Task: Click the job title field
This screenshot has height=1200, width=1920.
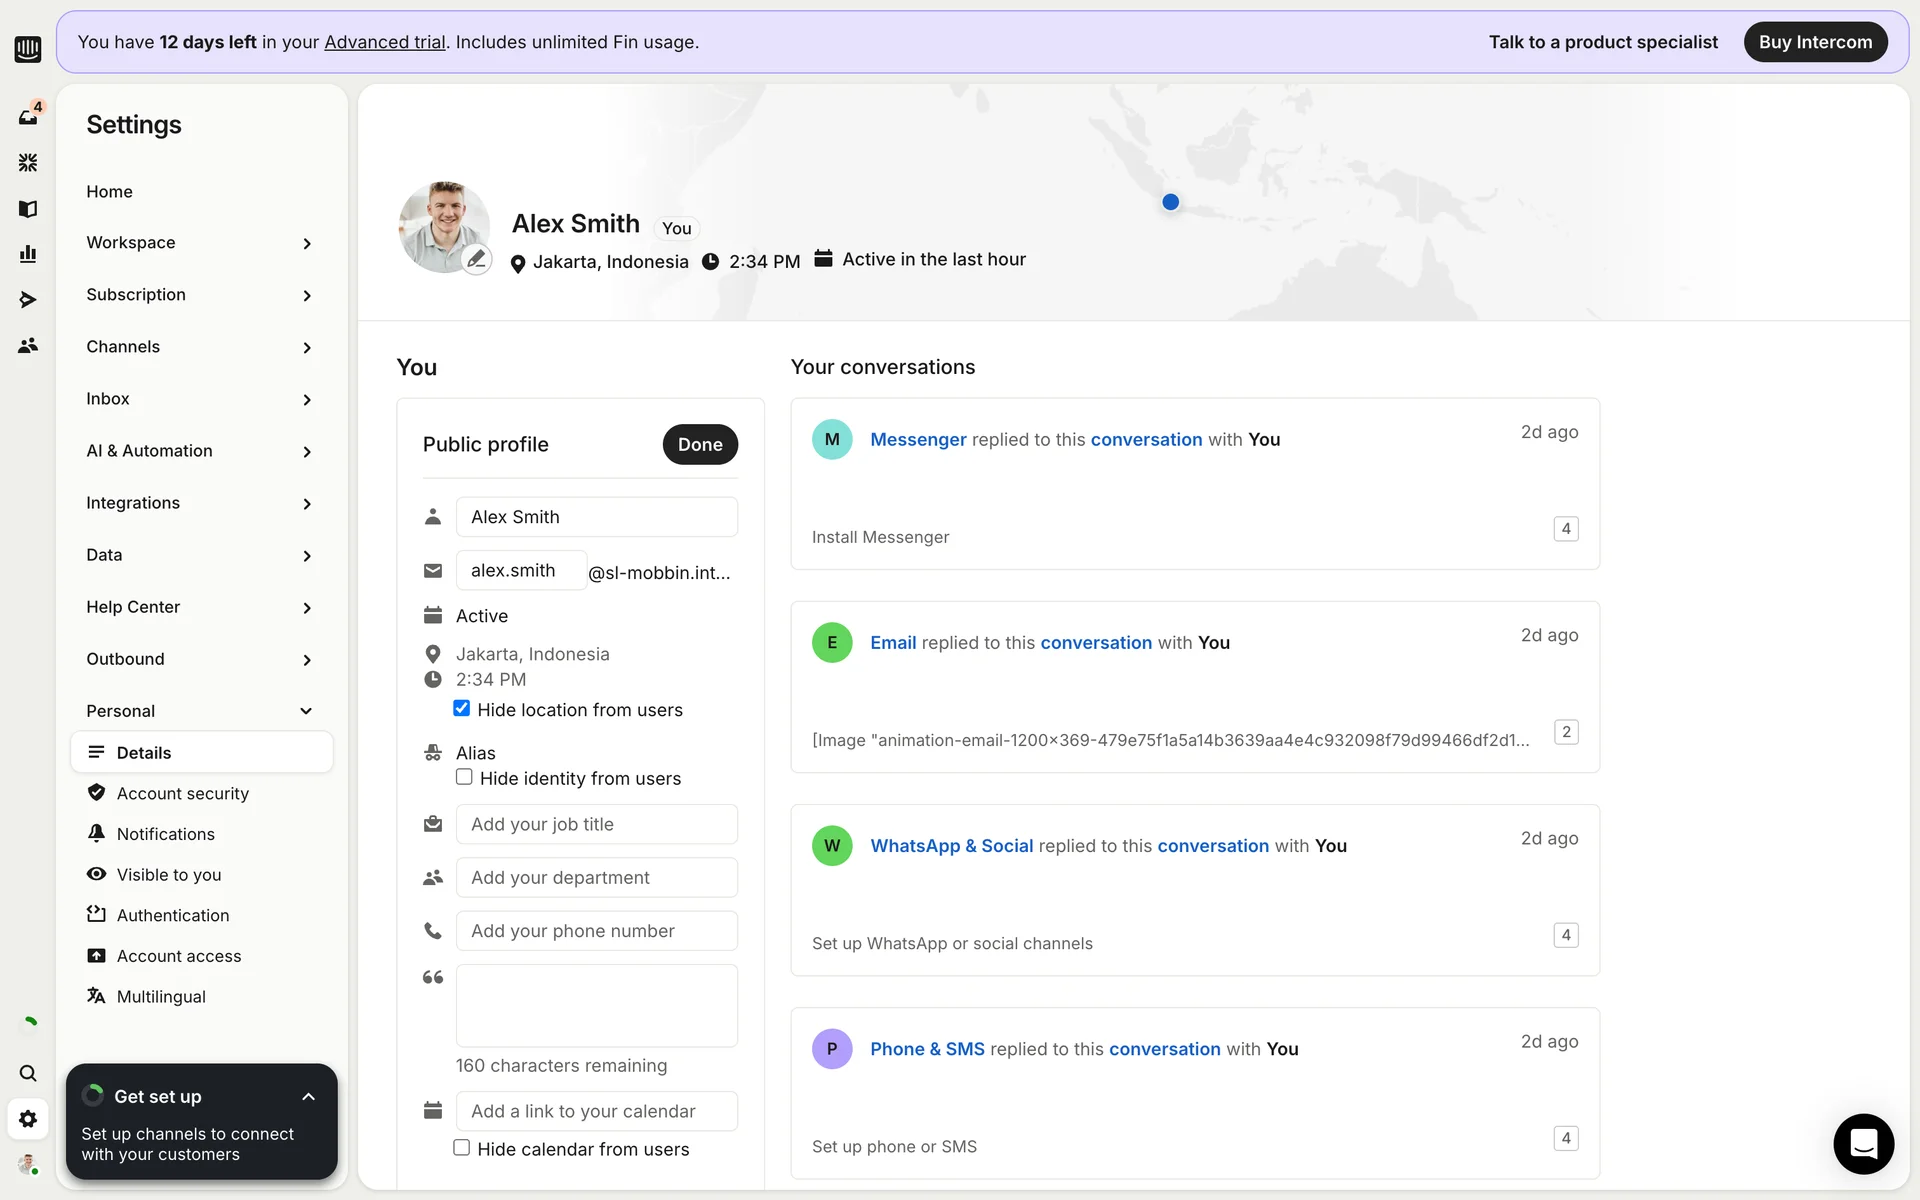Action: [597, 824]
